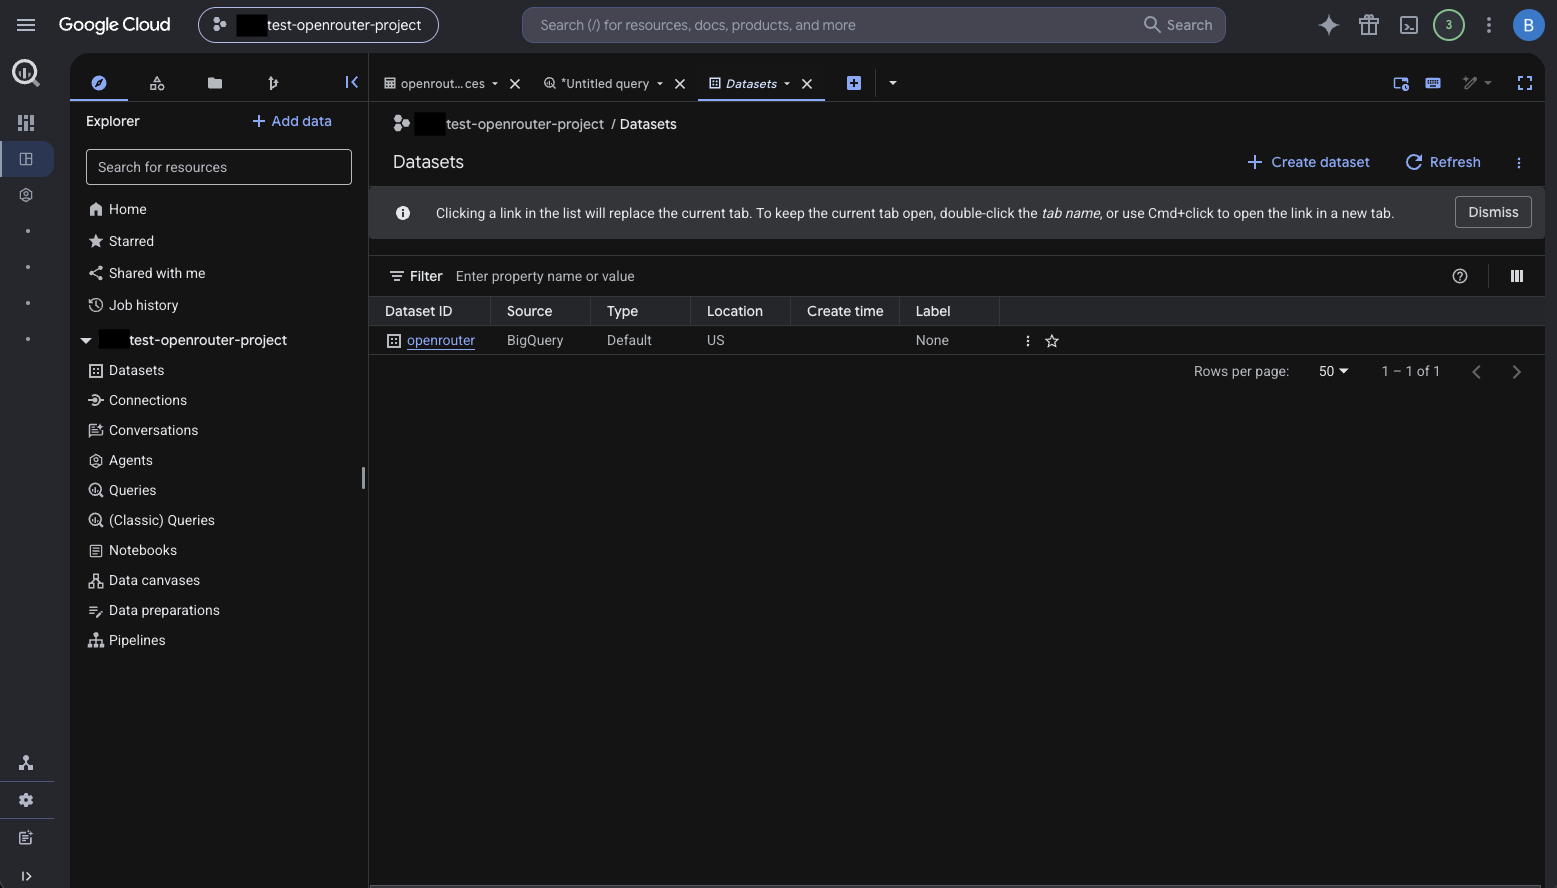Close the openrout...ces tab
1557x888 pixels.
click(x=515, y=84)
